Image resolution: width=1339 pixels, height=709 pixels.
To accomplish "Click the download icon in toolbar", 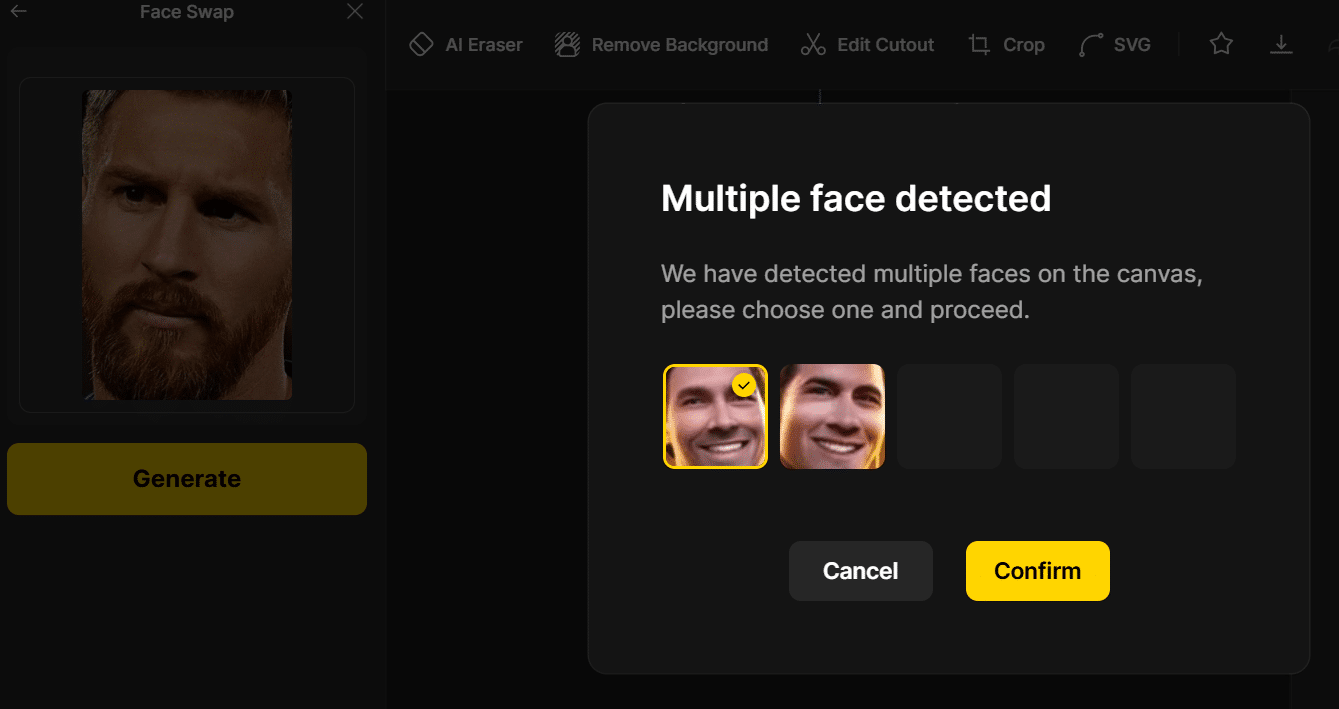I will tap(1281, 45).
